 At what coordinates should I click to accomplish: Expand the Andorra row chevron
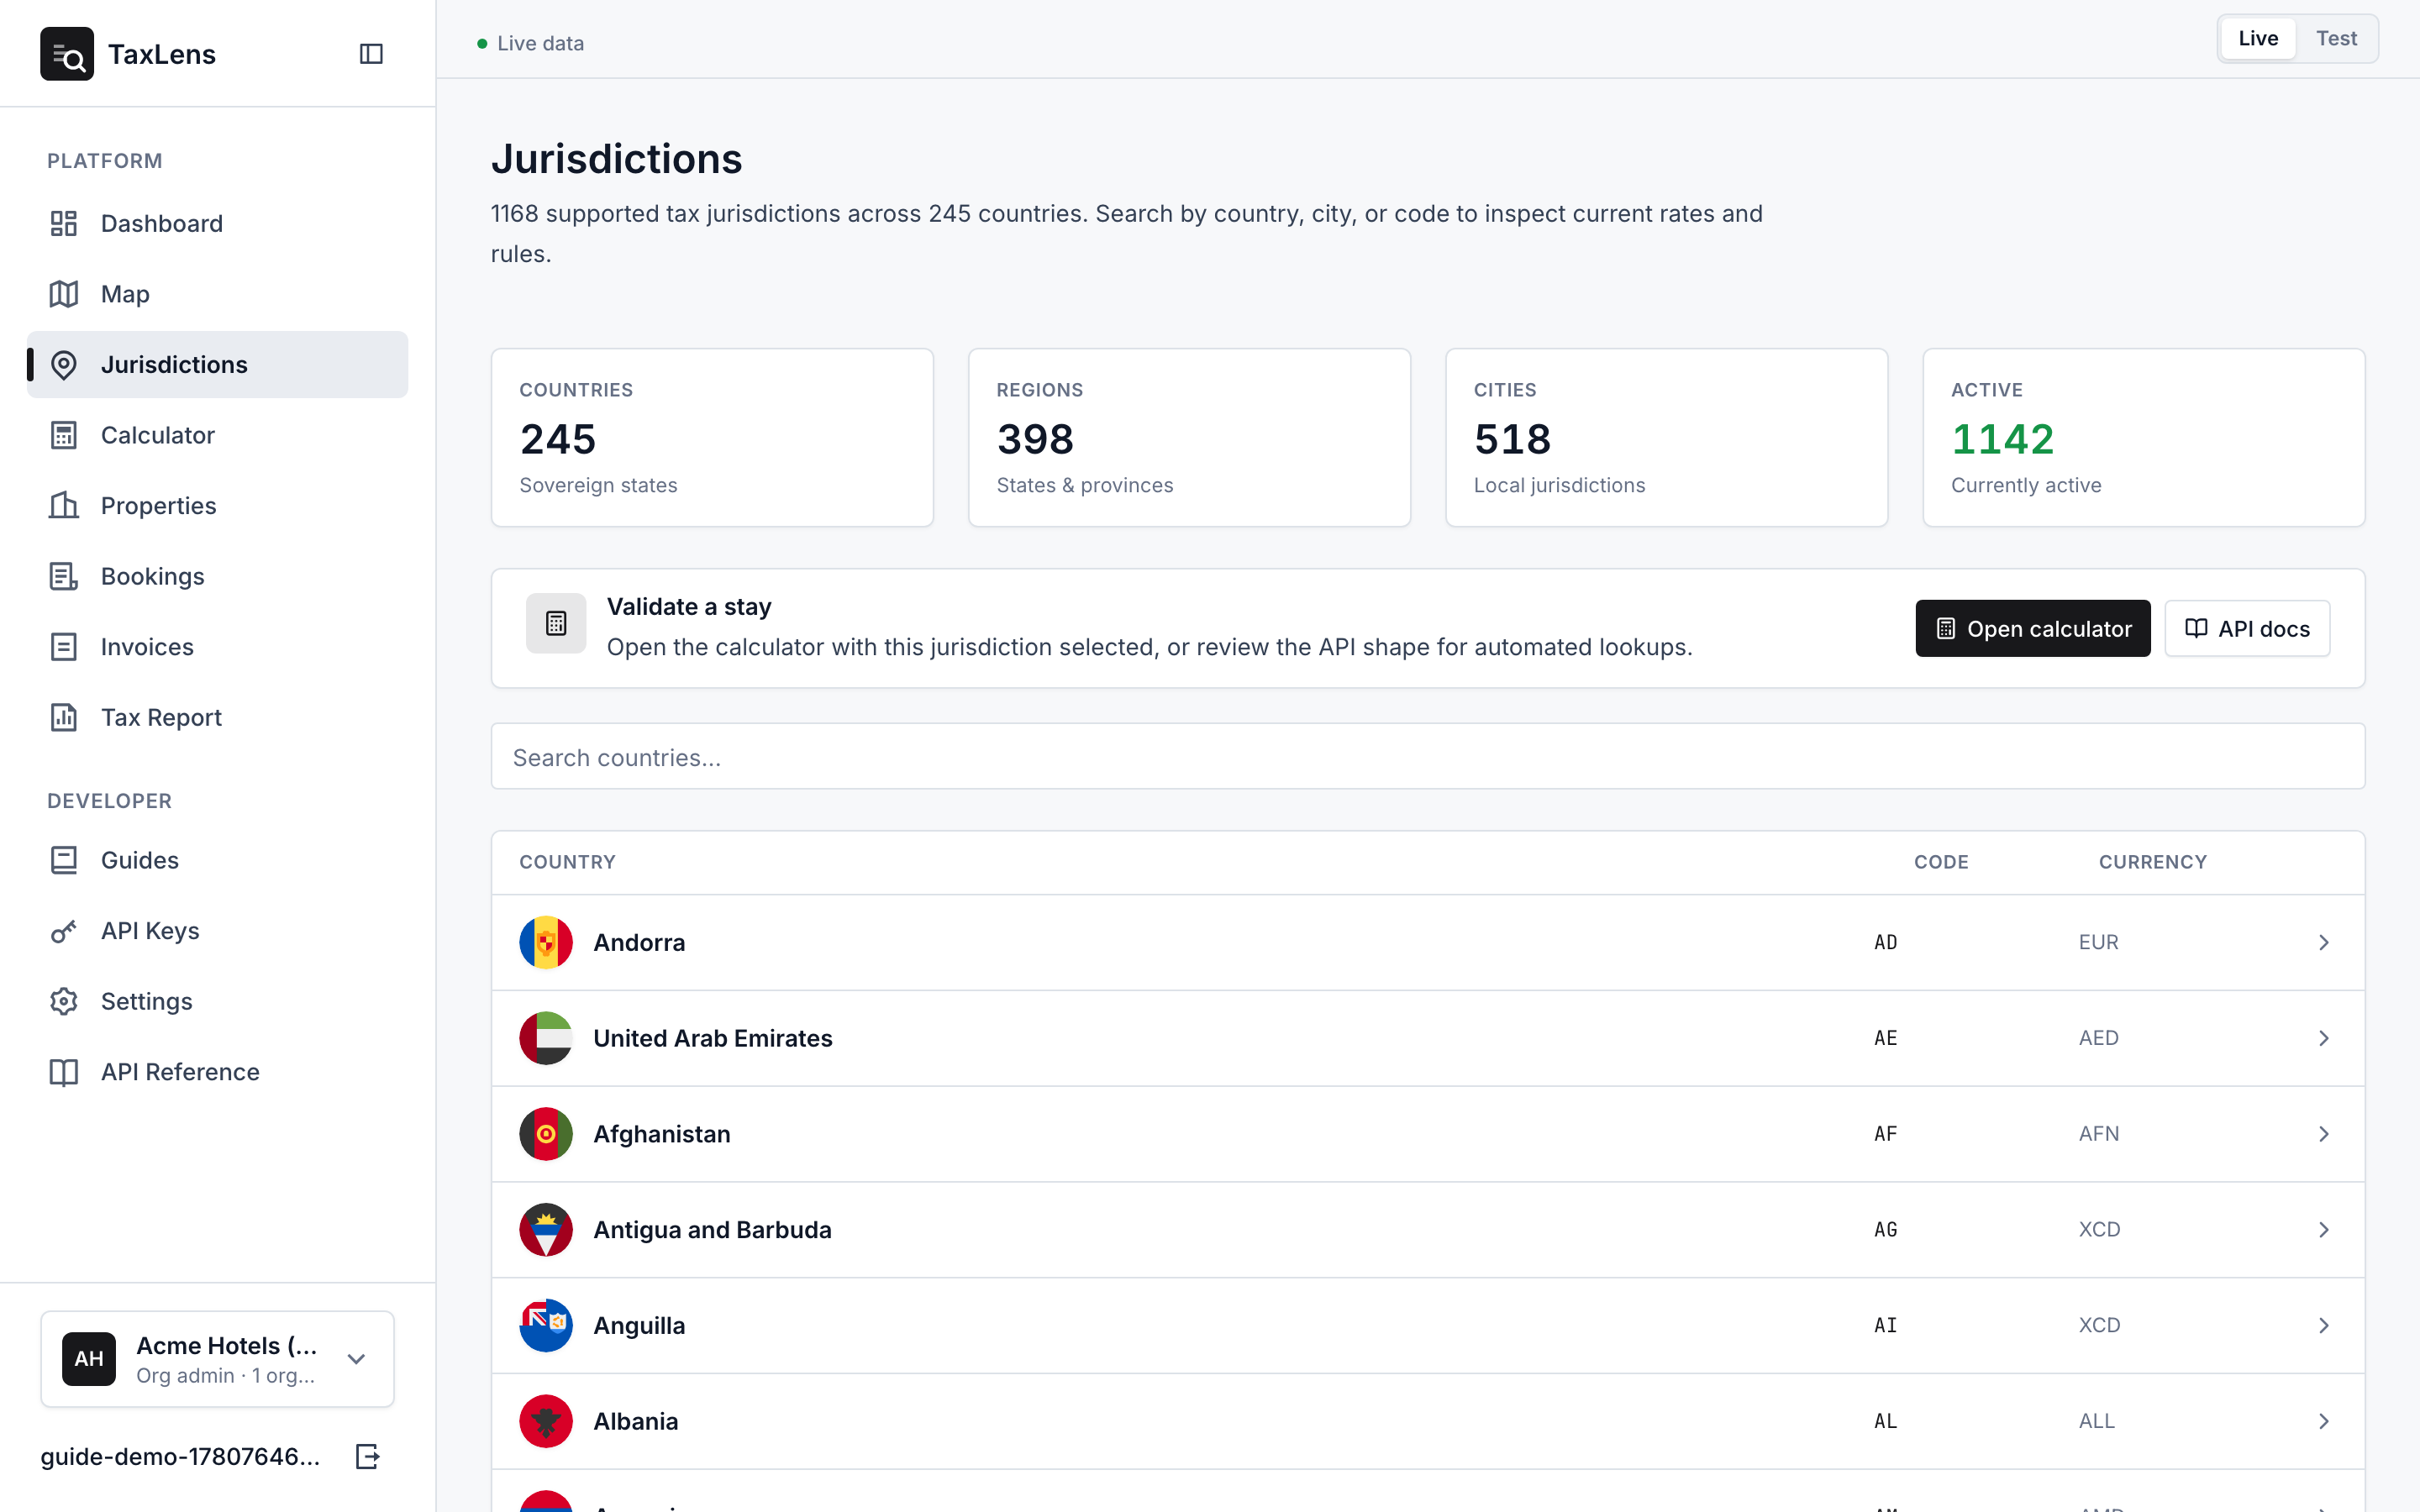[2324, 942]
